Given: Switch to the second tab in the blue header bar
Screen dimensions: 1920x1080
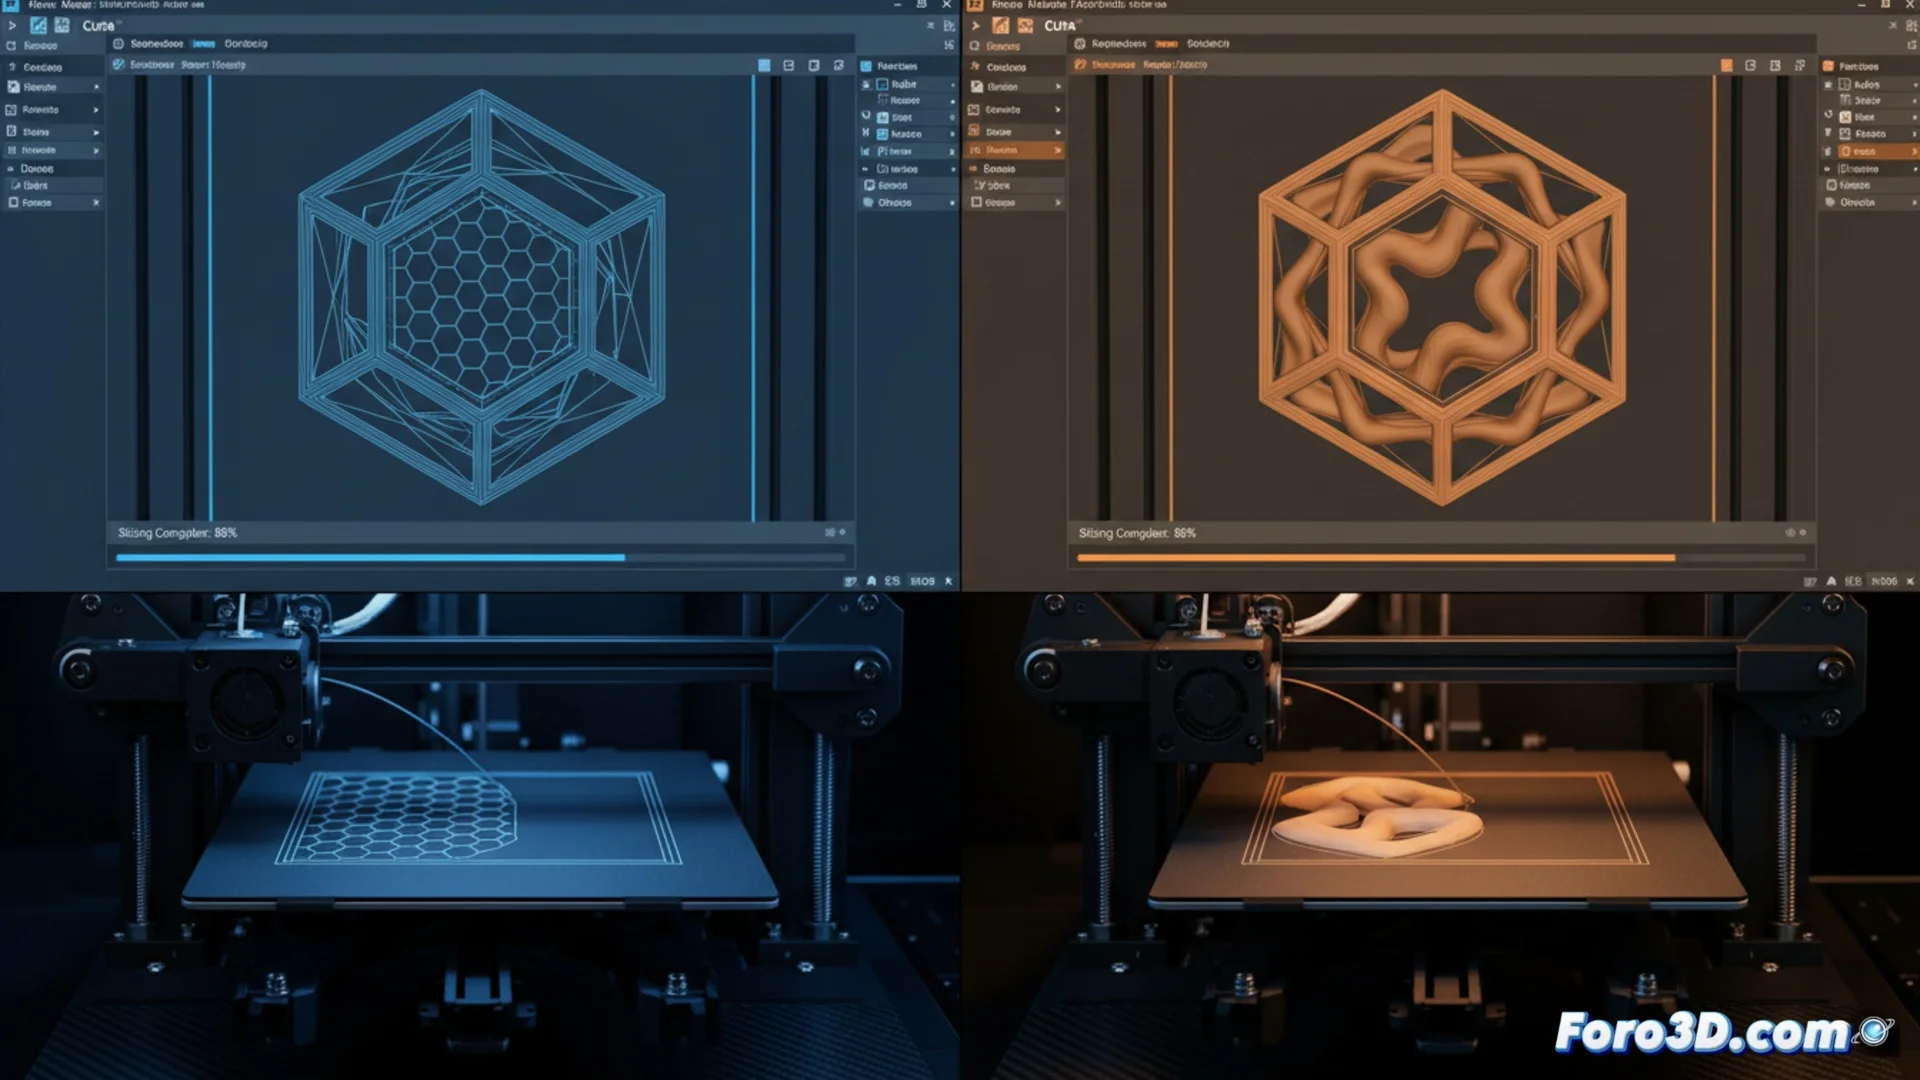Looking at the screenshot, I should (205, 44).
